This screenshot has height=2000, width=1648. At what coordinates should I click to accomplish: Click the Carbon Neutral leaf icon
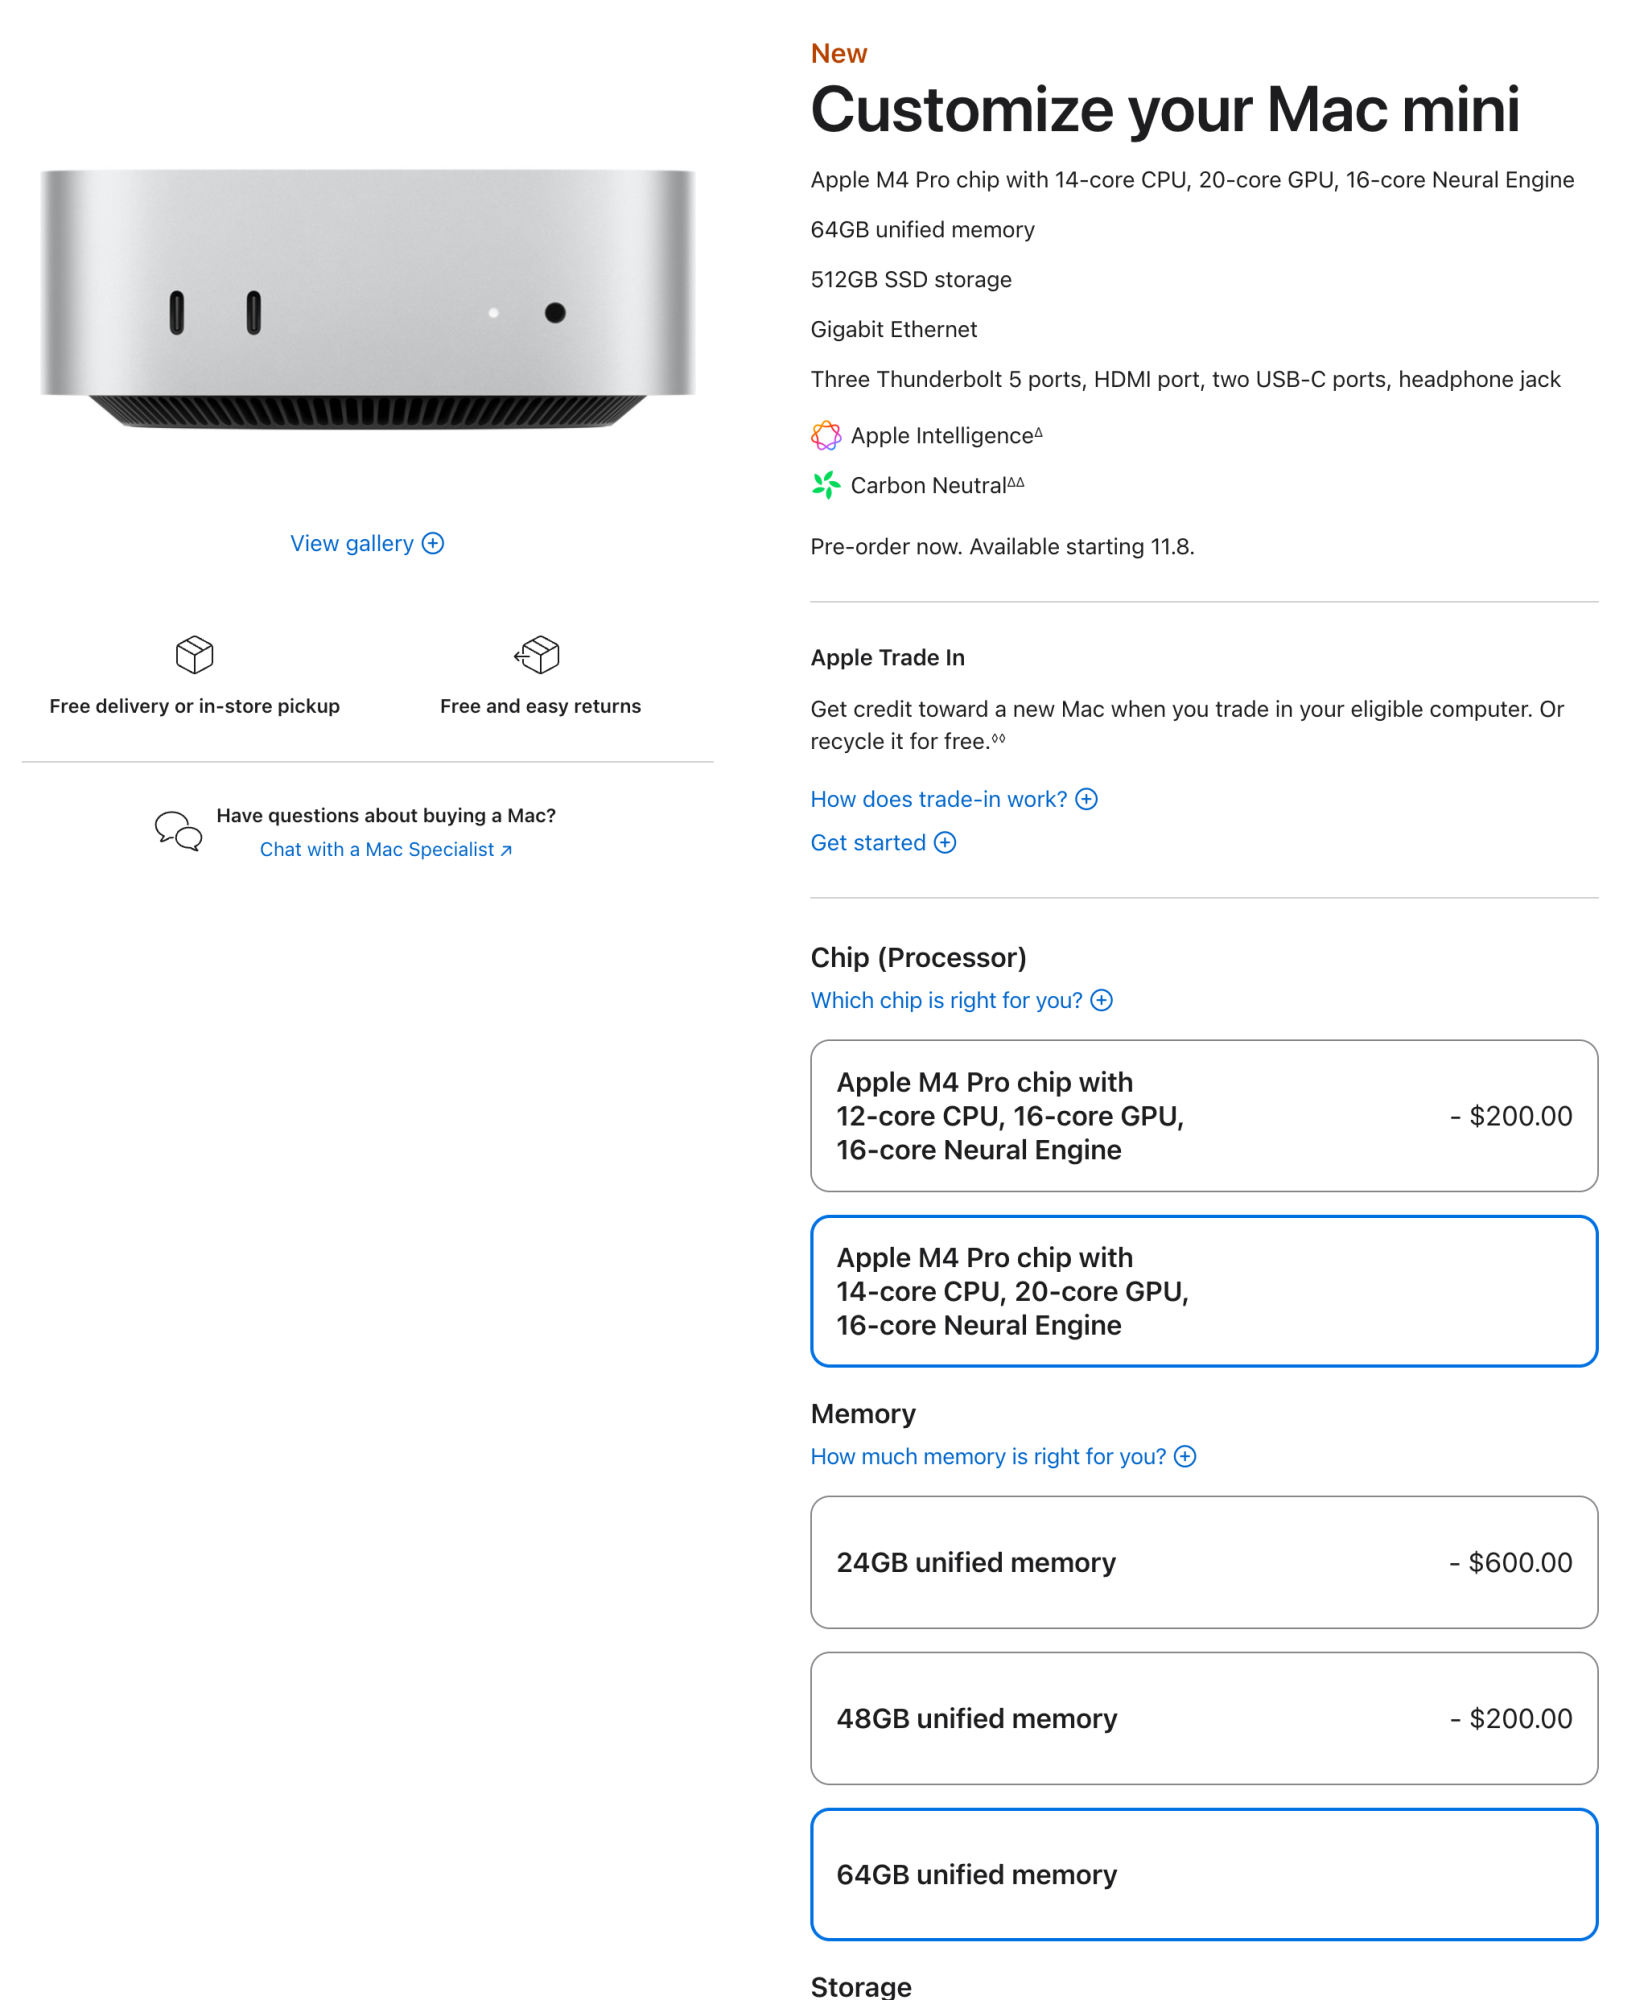(825, 485)
